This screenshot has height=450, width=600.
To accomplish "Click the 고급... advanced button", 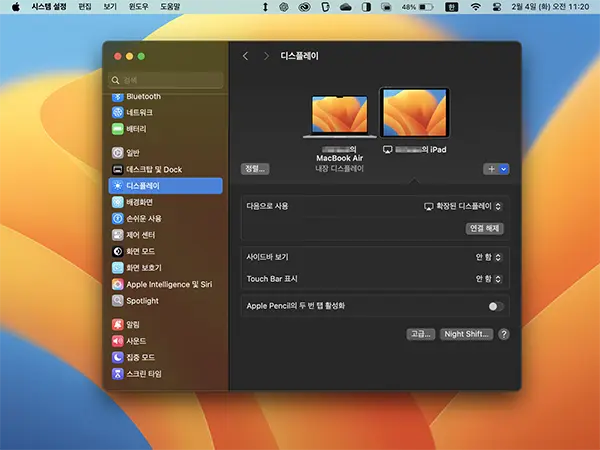I will click(x=421, y=334).
